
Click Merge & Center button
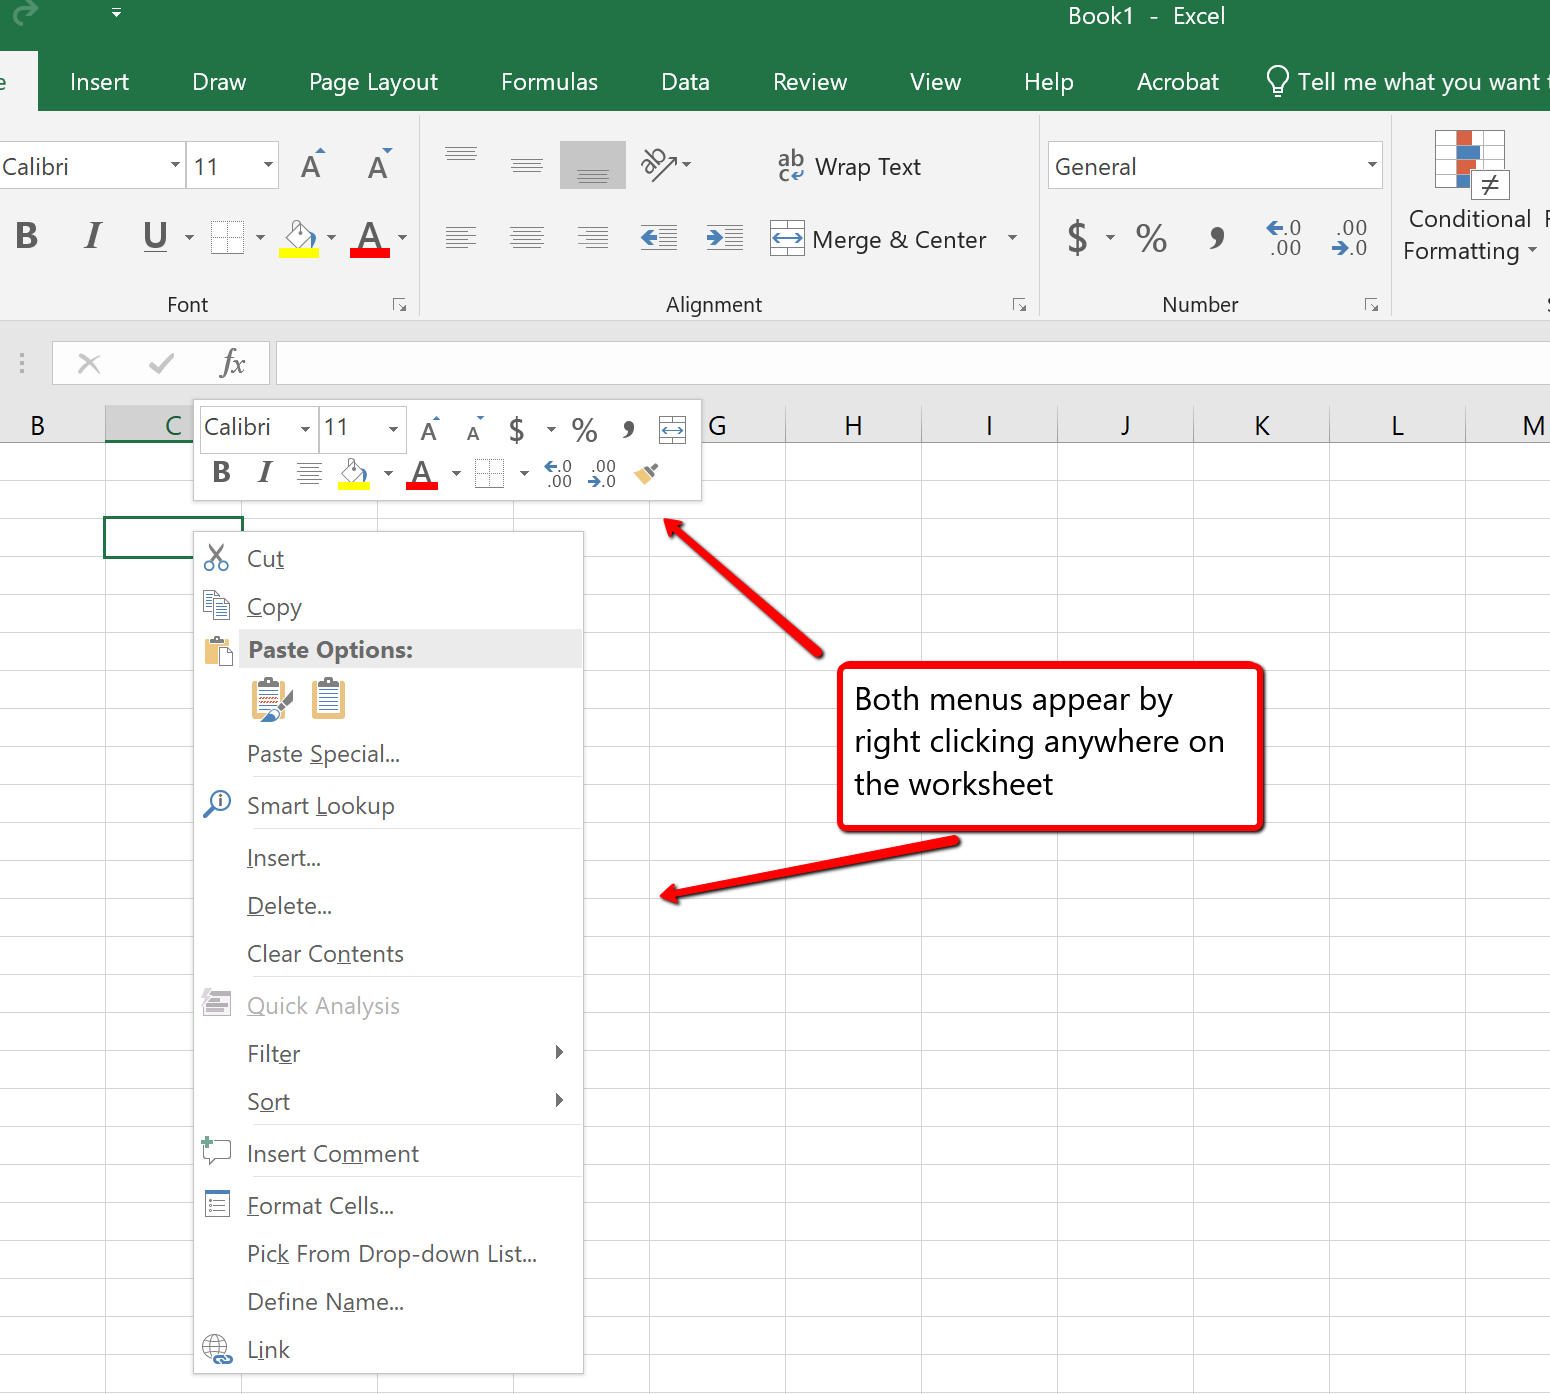[x=879, y=239]
